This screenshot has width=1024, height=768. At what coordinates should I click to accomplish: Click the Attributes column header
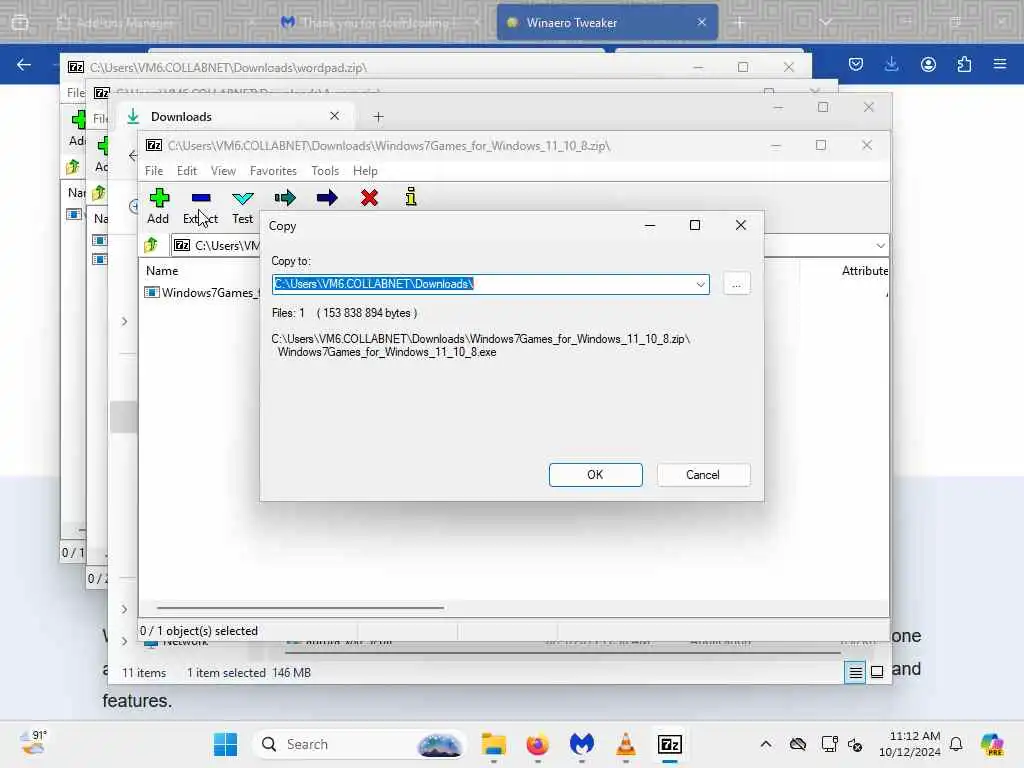click(x=865, y=270)
